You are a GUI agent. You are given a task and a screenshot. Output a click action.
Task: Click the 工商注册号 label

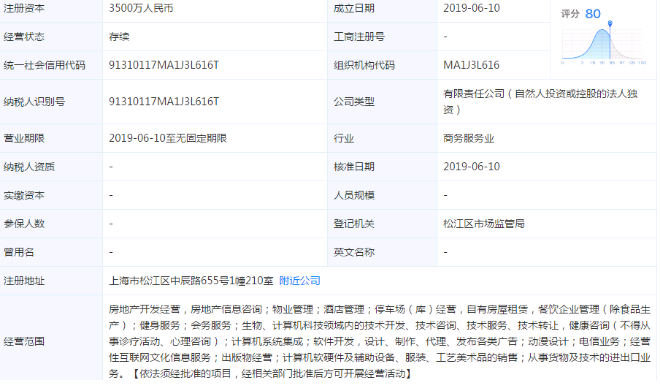359,37
